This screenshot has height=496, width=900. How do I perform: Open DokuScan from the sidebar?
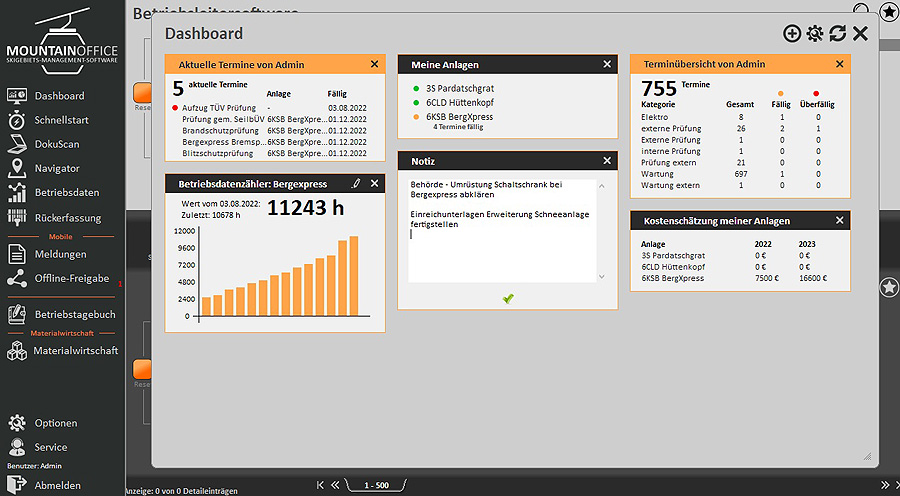point(56,144)
